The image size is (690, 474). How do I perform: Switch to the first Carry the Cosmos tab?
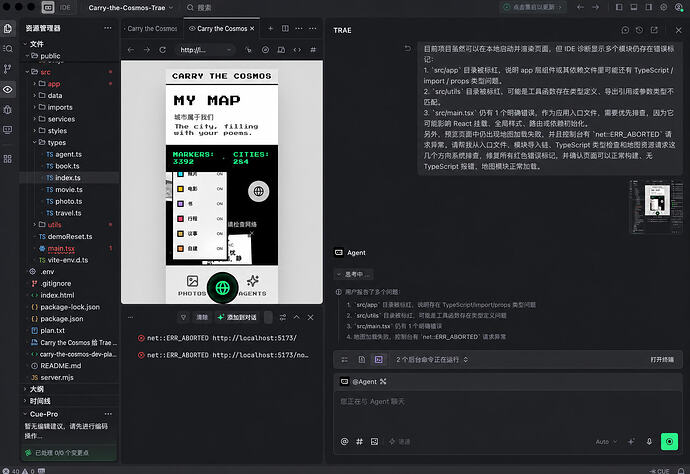pyautogui.click(x=151, y=29)
